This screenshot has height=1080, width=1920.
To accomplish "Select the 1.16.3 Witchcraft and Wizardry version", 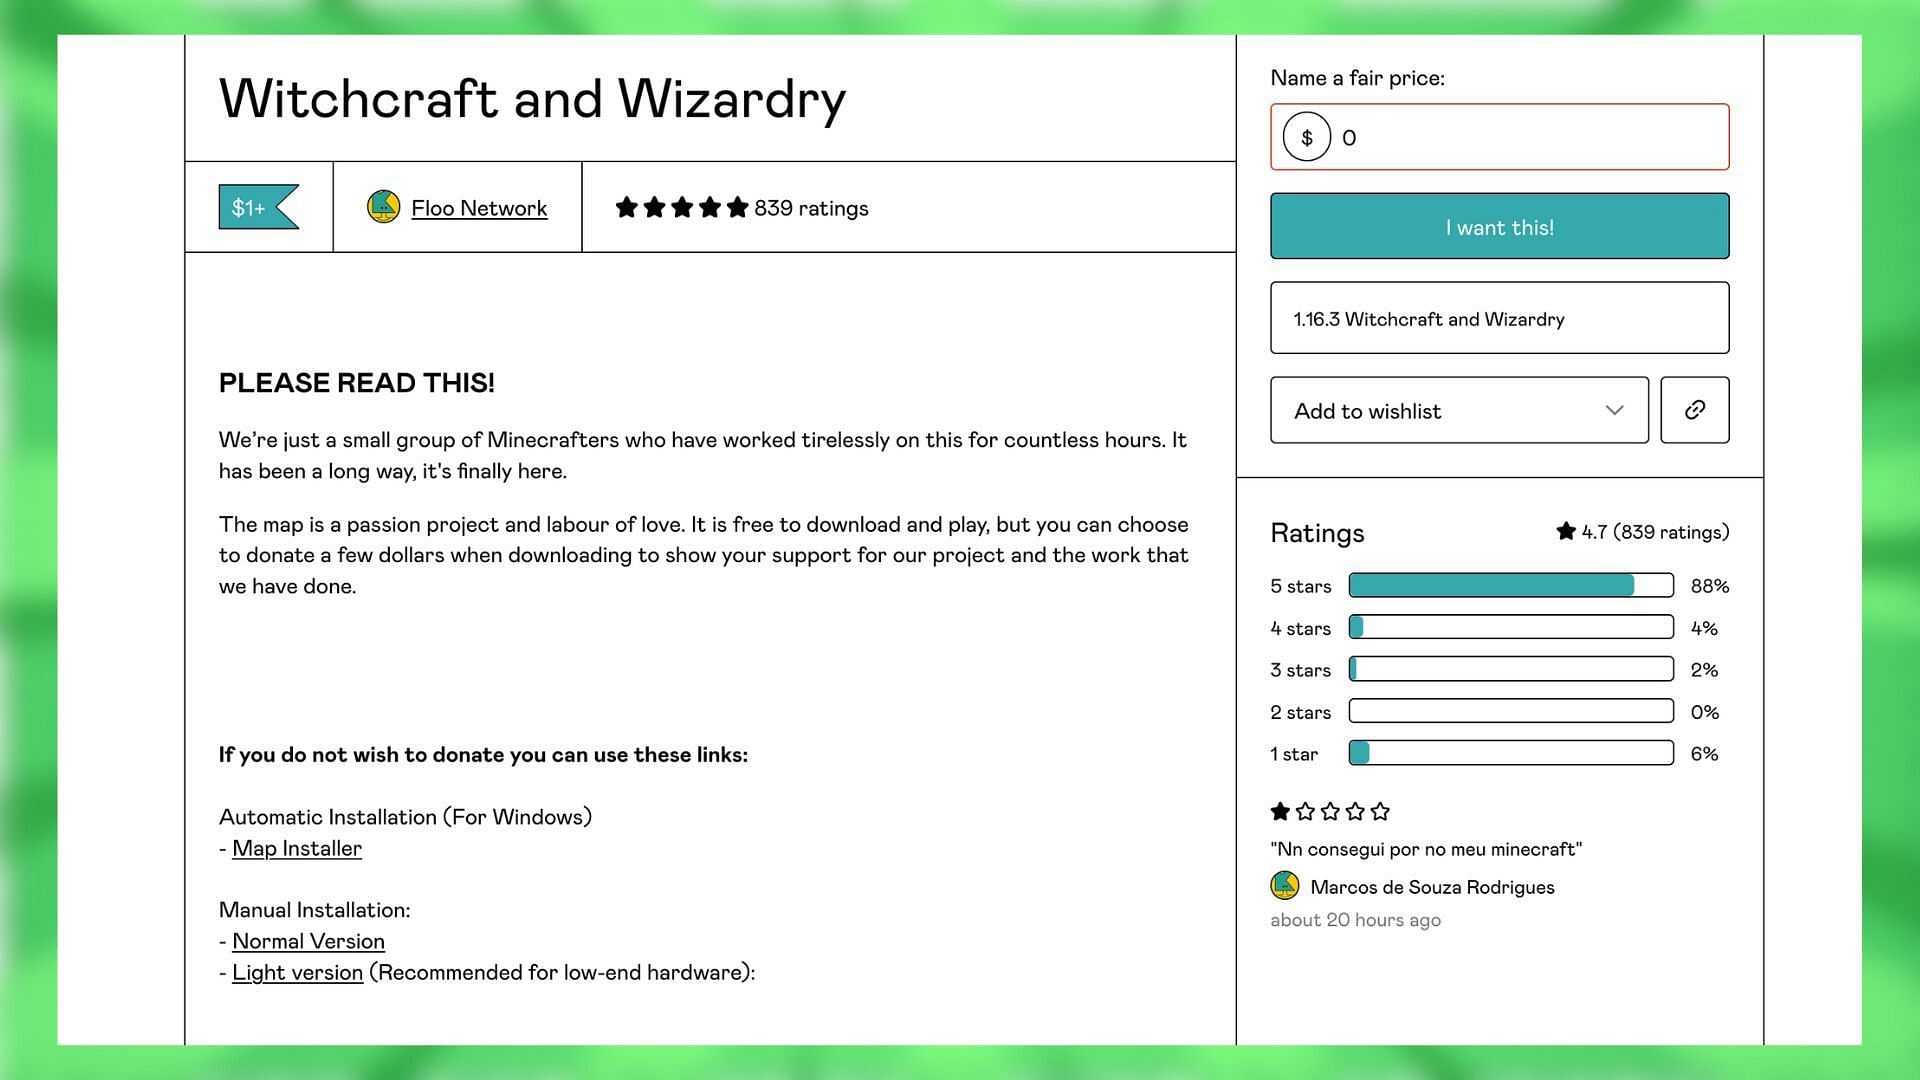I will [1499, 316].
